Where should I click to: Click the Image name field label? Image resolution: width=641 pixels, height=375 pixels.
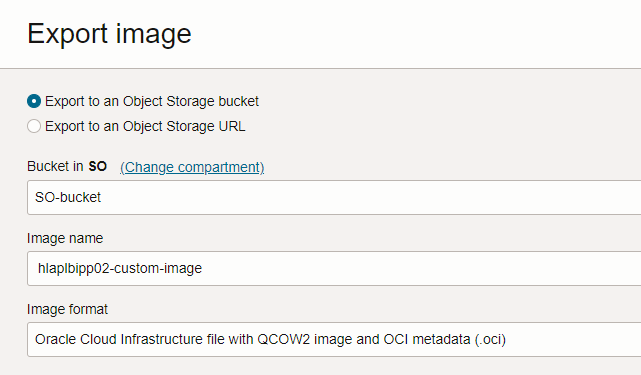(x=65, y=238)
